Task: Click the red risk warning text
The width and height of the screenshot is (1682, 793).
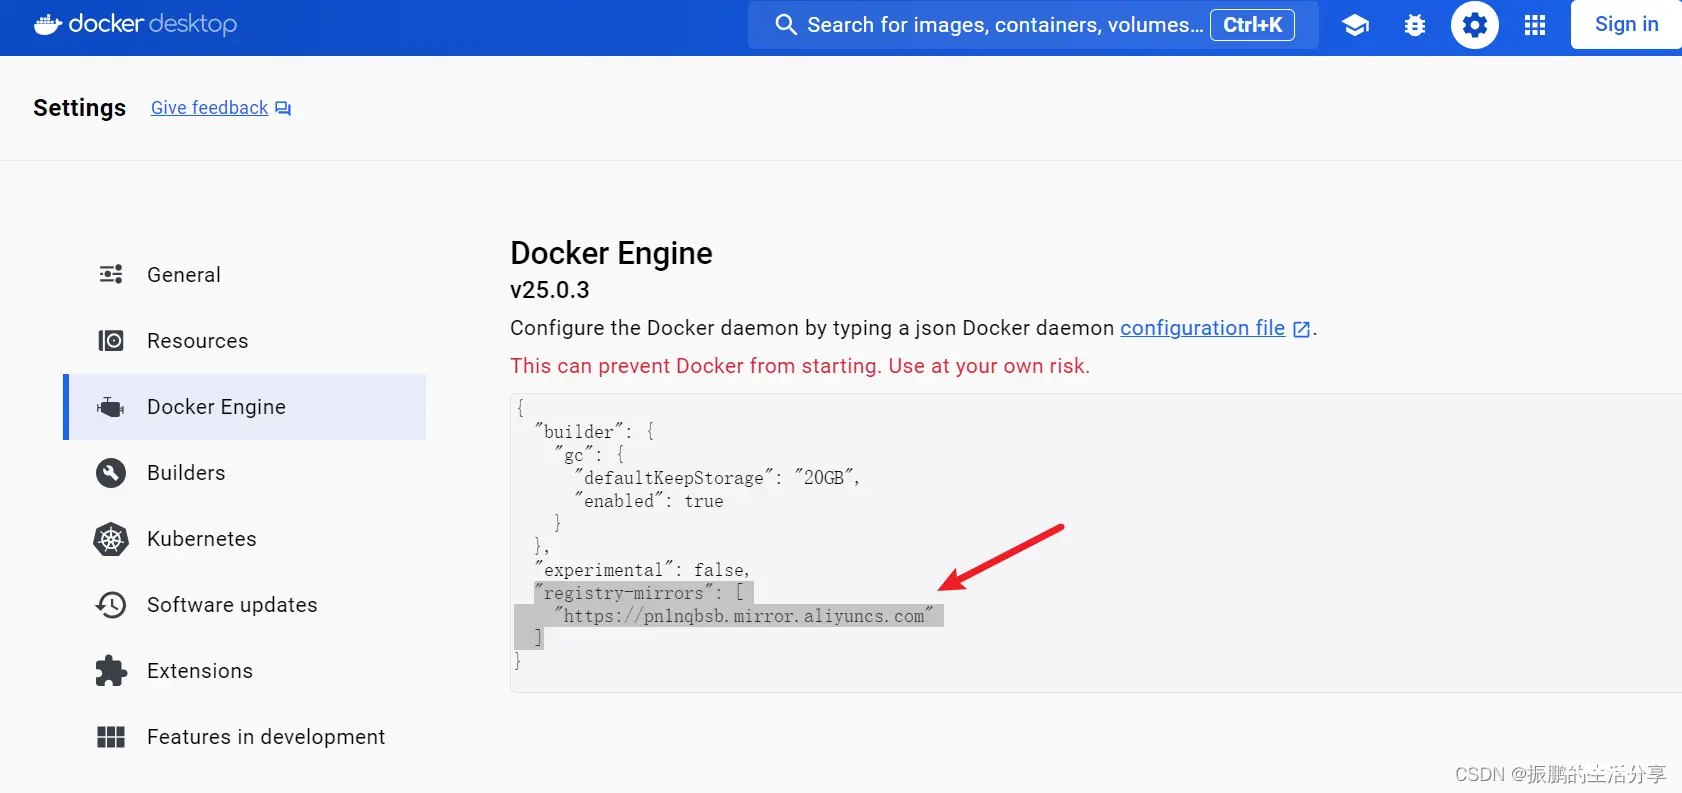Action: pos(800,366)
